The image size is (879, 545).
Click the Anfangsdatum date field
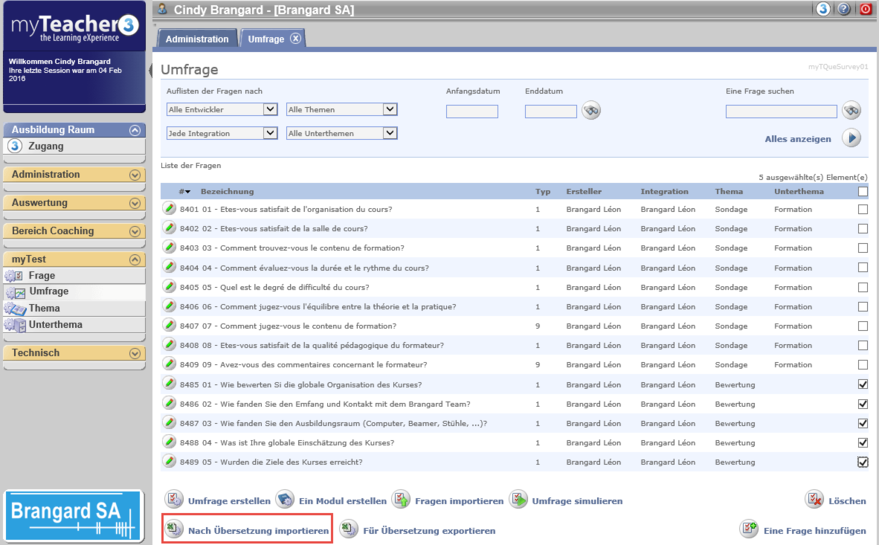471,112
